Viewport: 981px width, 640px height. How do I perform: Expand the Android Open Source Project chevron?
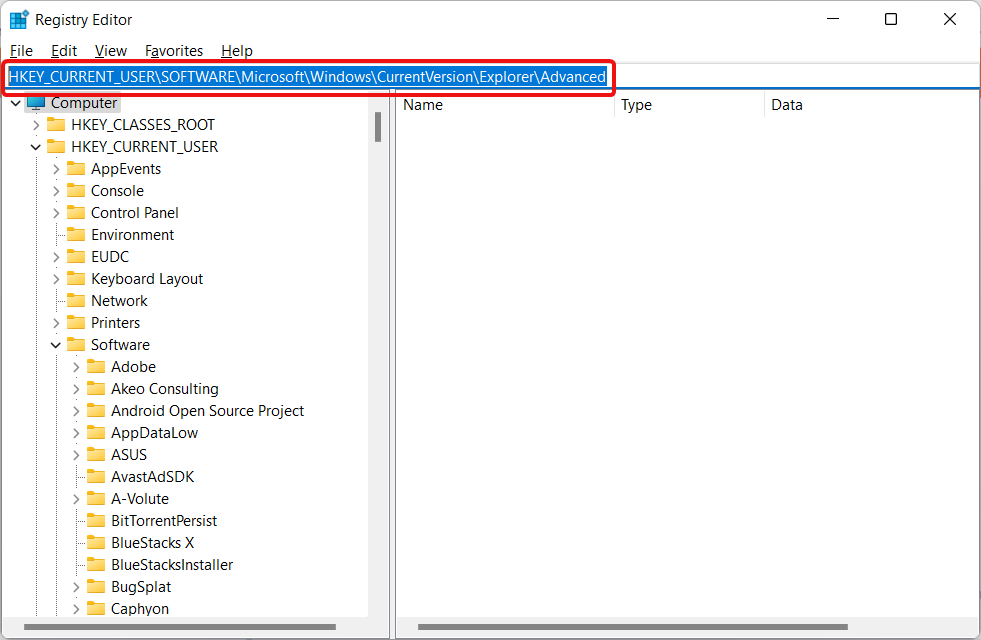76,411
